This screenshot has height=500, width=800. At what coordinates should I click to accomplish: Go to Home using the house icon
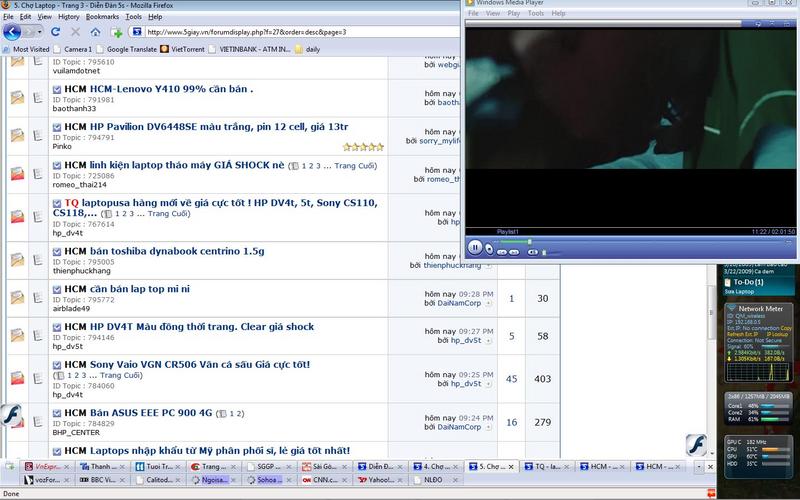pos(96,32)
